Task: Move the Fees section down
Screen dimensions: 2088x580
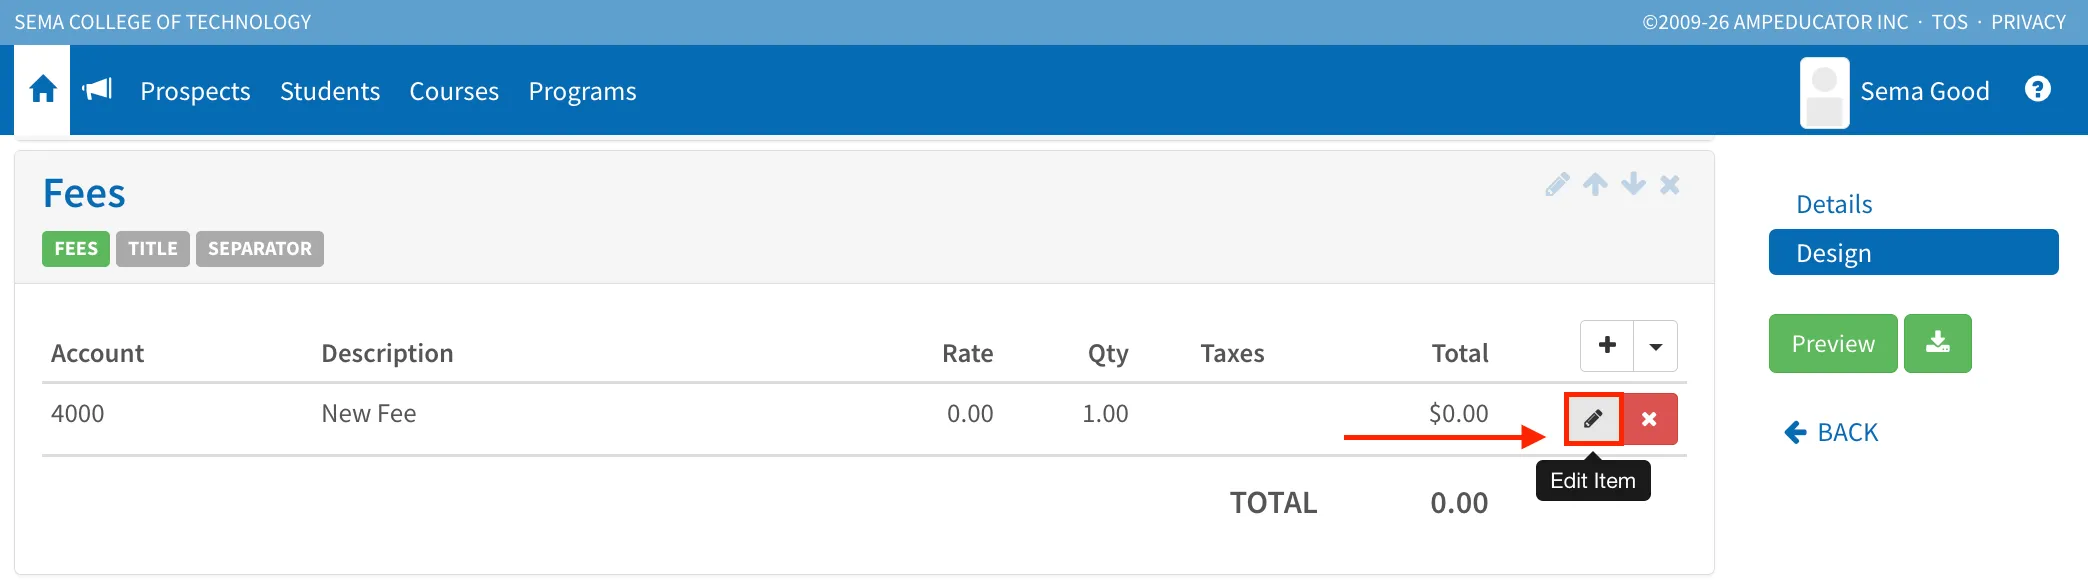Action: click(x=1633, y=185)
